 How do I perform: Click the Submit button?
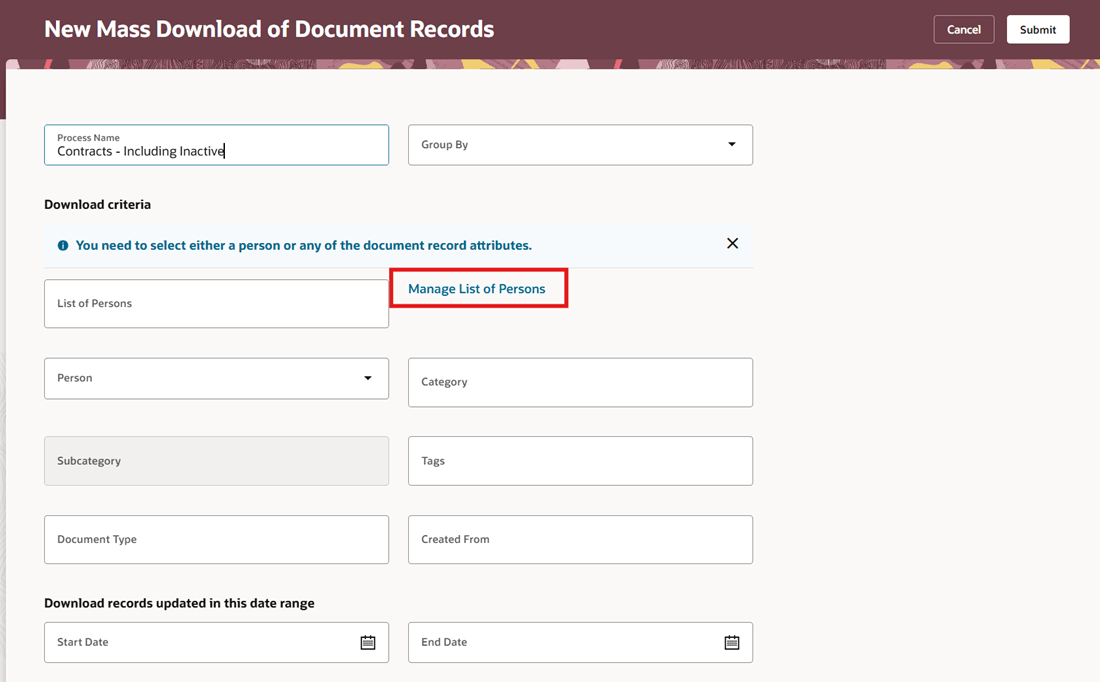click(x=1038, y=29)
